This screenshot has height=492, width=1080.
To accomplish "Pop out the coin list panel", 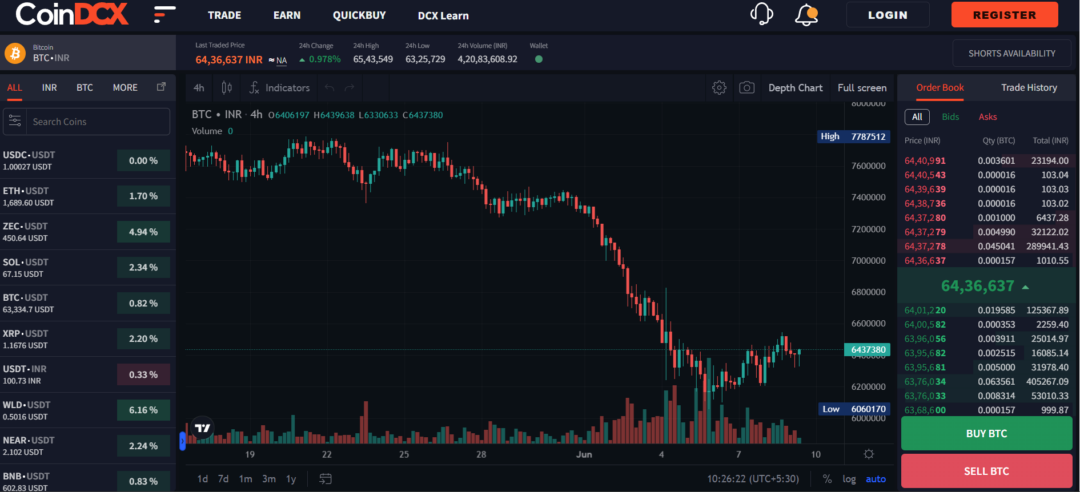I will (x=161, y=87).
